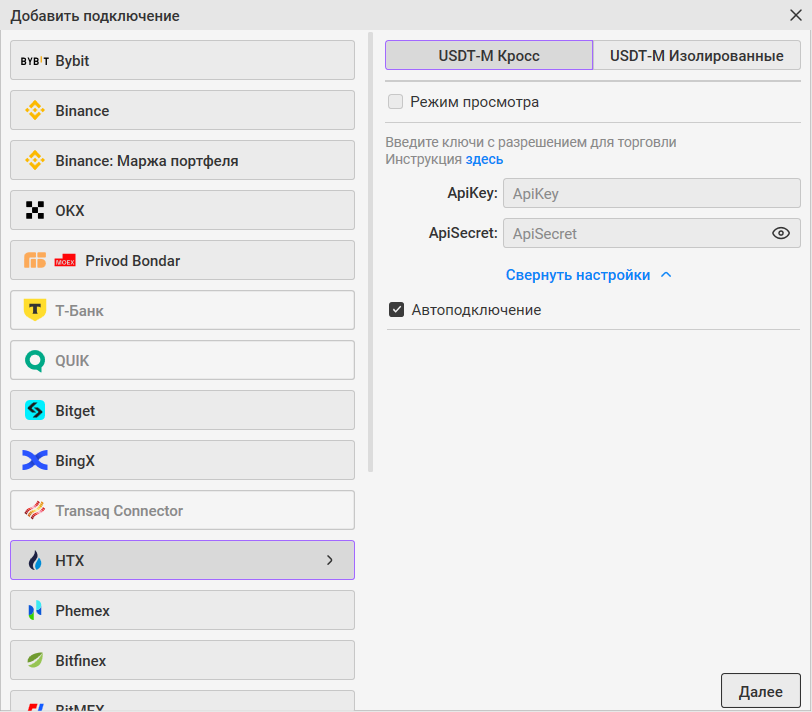Uncheck the Автоподключение checkbox
Viewport: 812px width, 712px height.
(x=397, y=310)
